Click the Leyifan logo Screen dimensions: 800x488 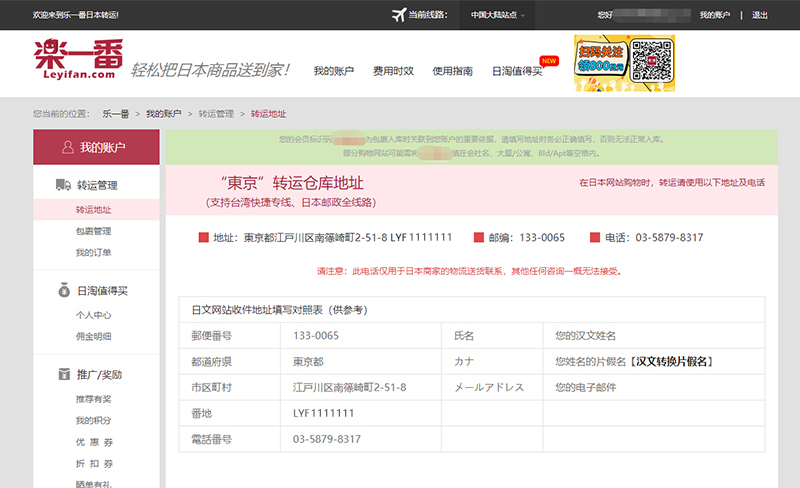click(75, 60)
